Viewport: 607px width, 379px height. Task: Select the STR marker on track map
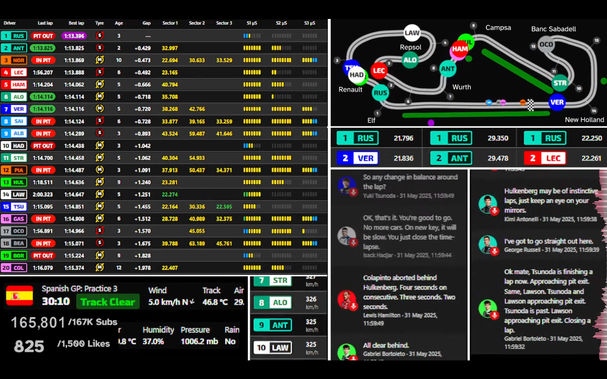tap(560, 83)
